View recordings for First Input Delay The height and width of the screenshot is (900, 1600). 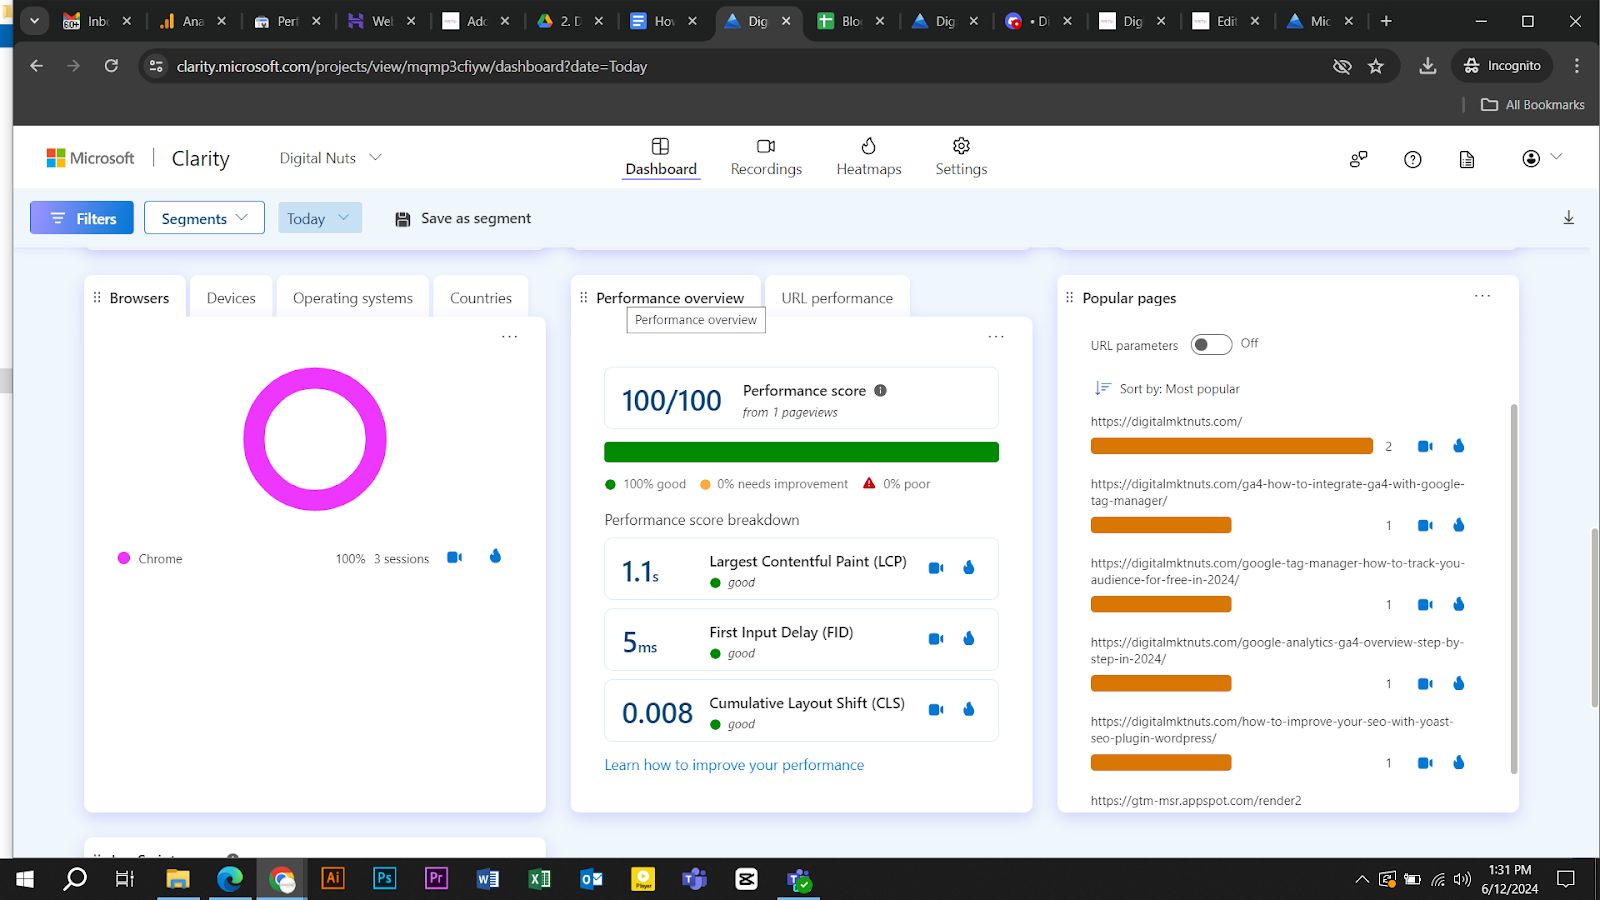(936, 639)
